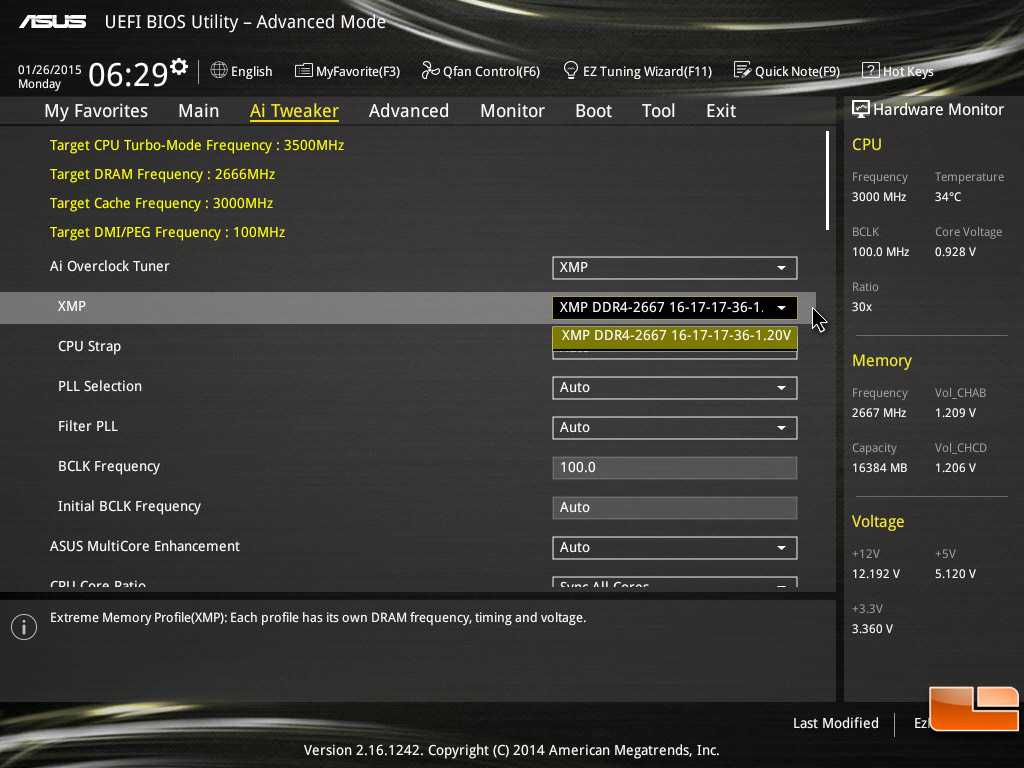The width and height of the screenshot is (1024, 768).
Task: Open the My Favorites tab
Action: click(x=96, y=111)
